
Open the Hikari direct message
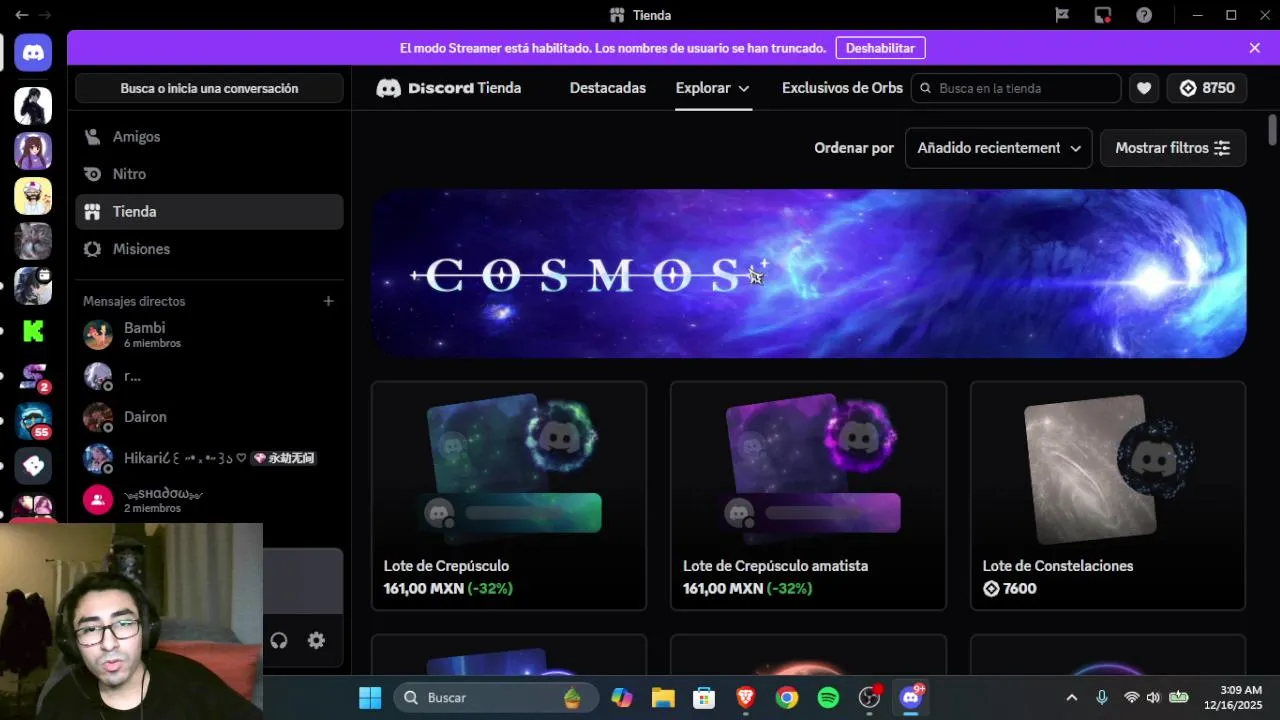pyautogui.click(x=209, y=458)
